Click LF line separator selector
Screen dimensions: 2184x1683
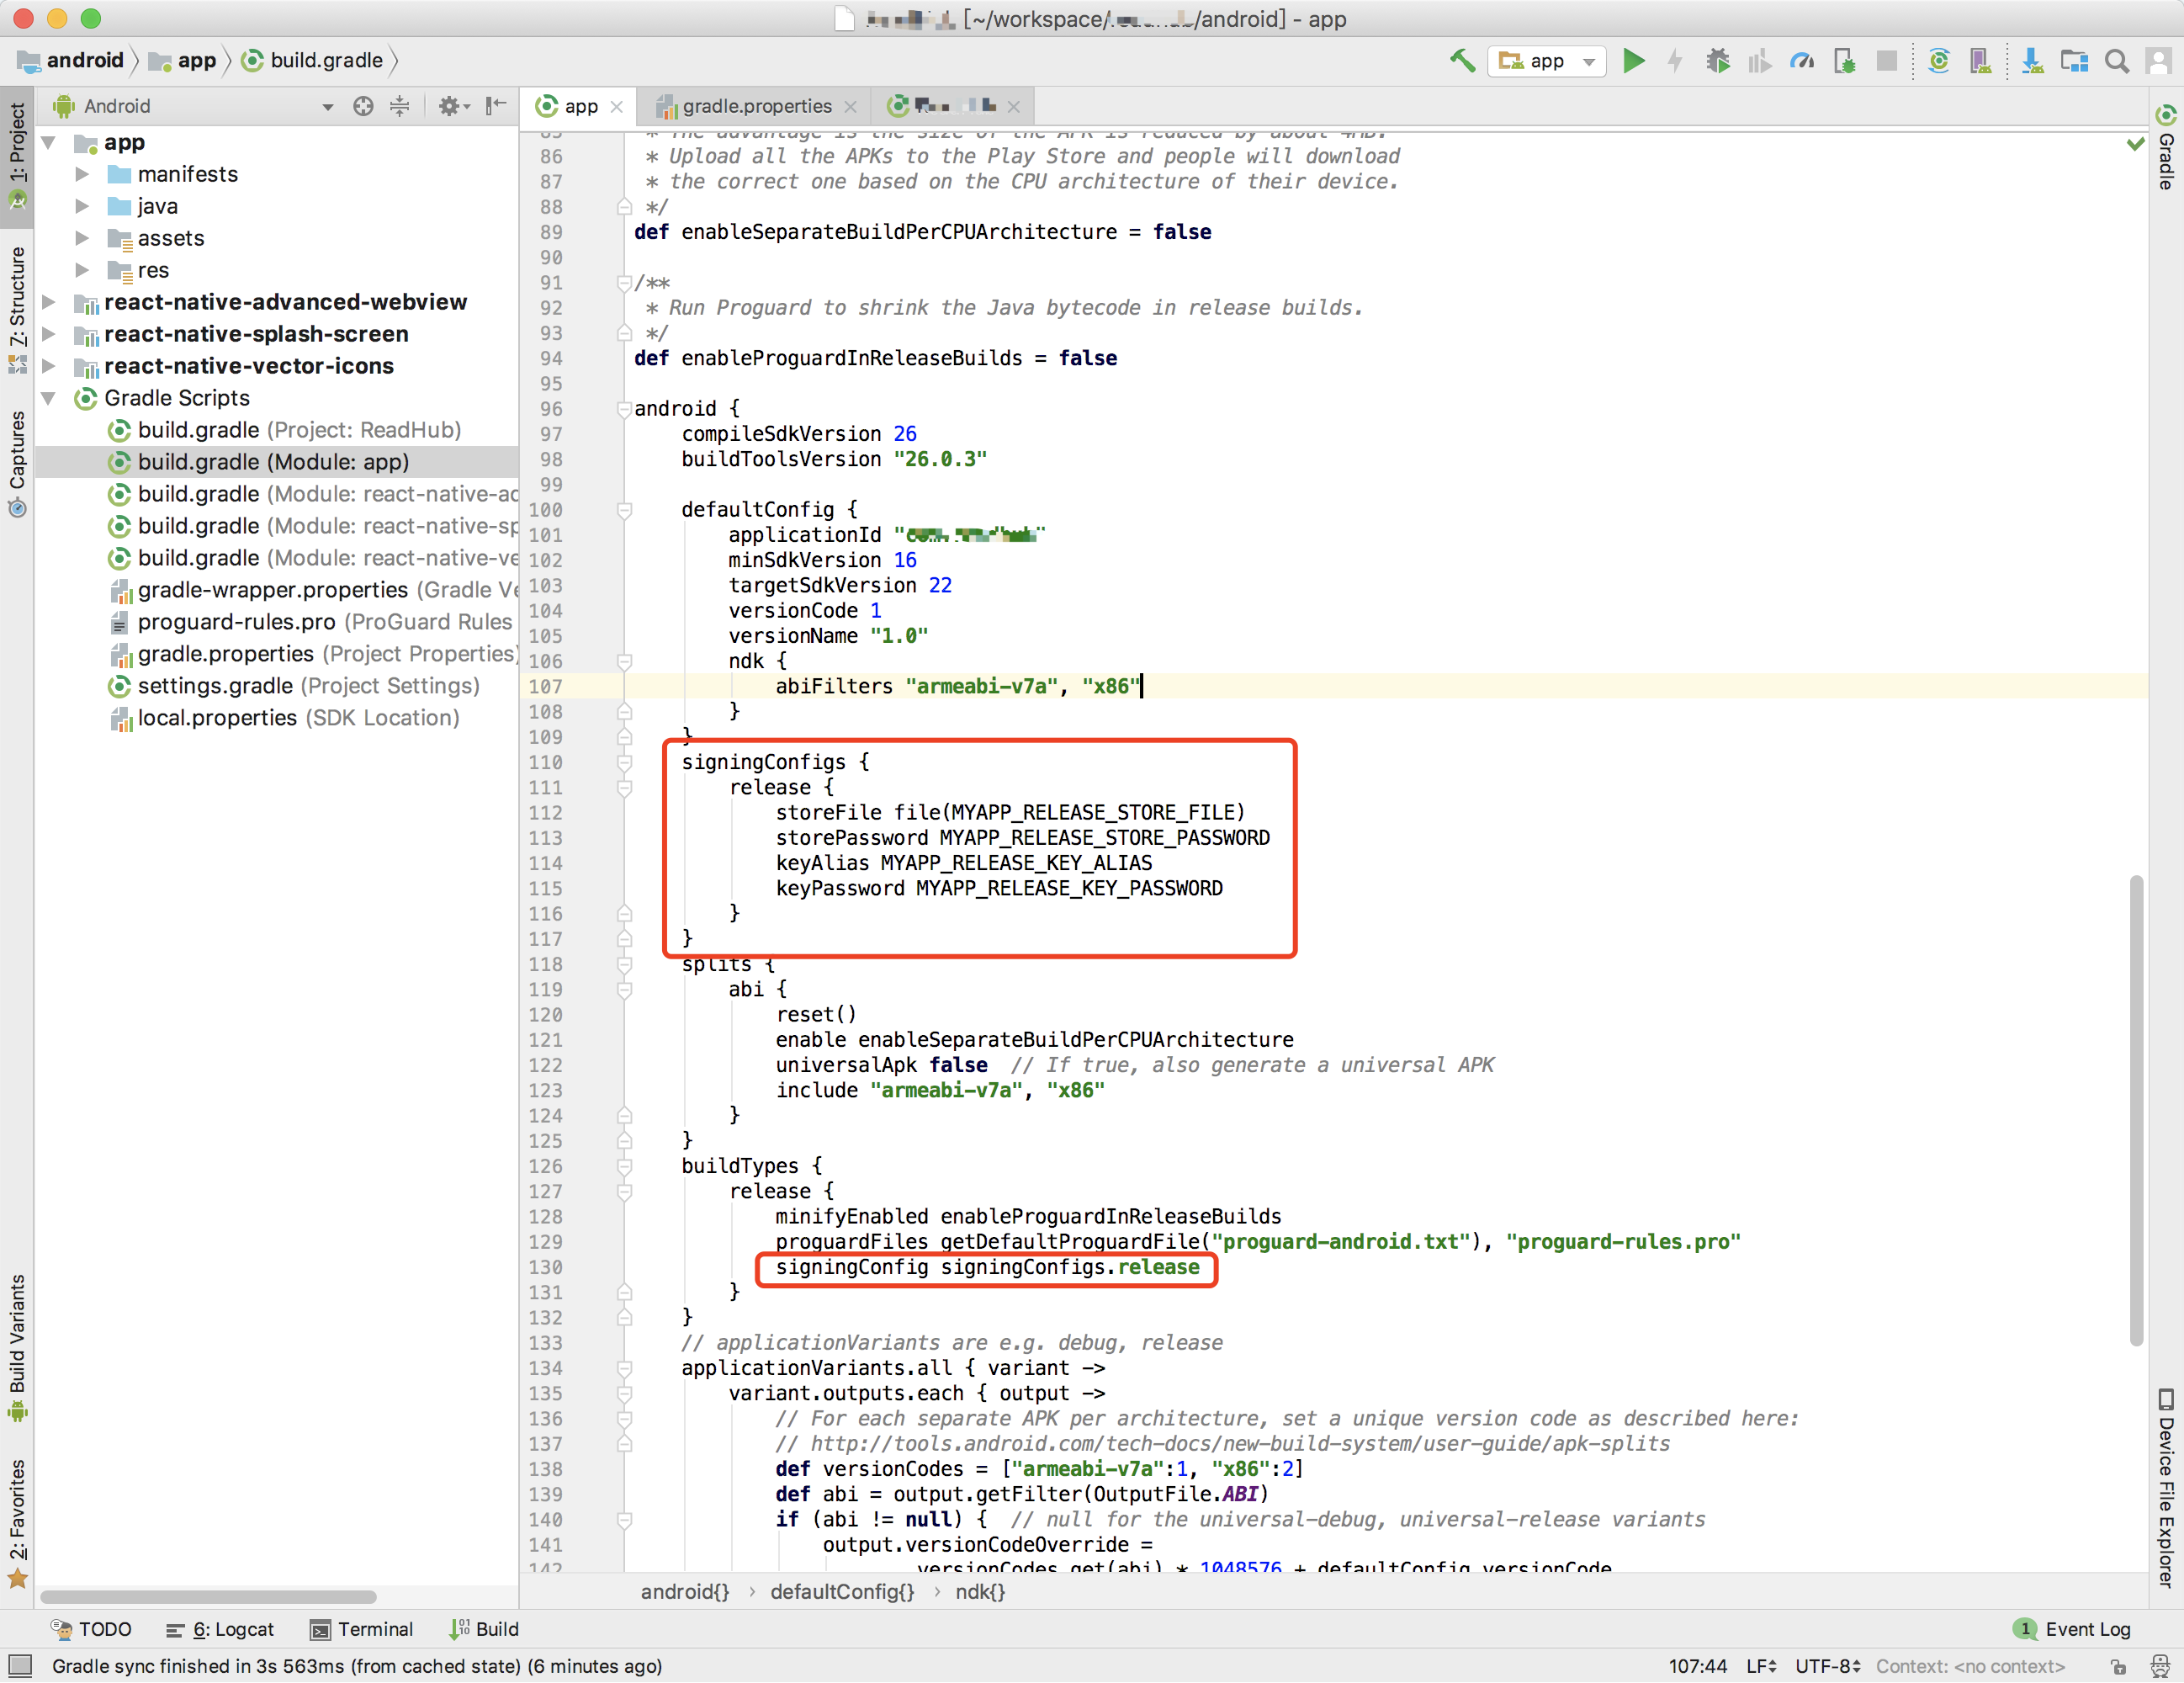coord(1761,1667)
